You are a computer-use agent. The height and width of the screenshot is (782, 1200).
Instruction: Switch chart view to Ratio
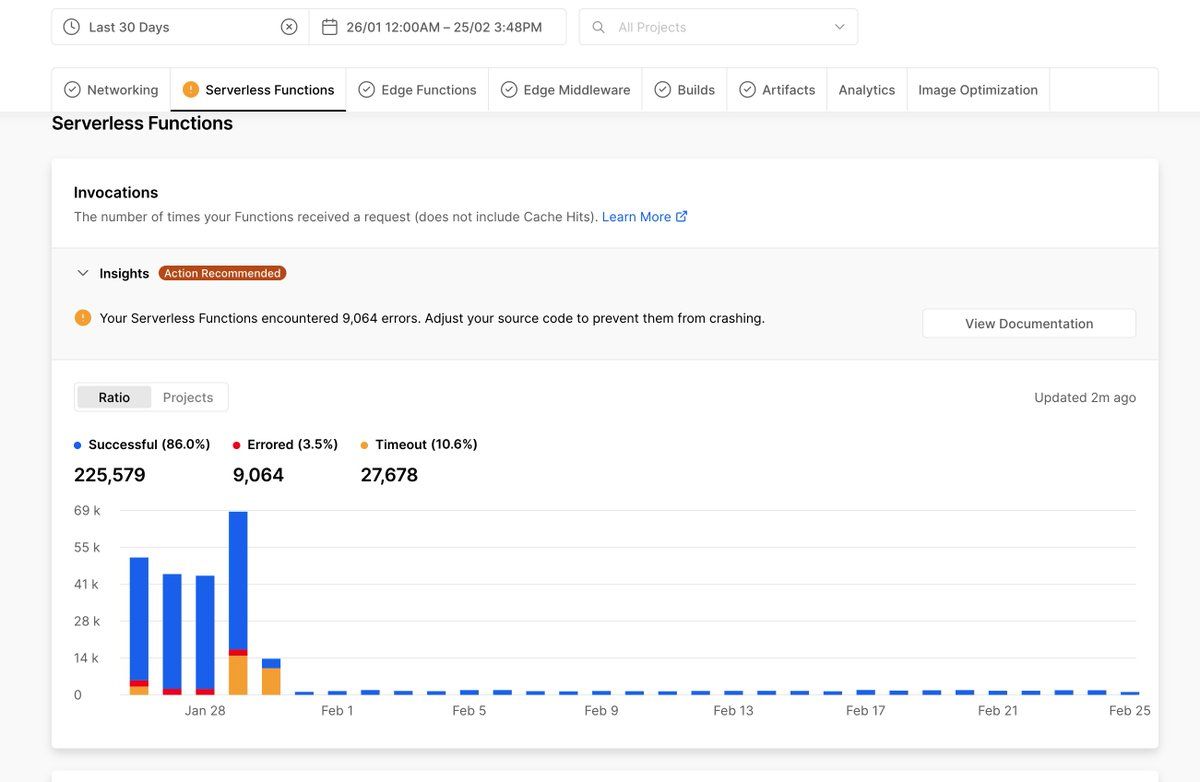click(x=114, y=397)
